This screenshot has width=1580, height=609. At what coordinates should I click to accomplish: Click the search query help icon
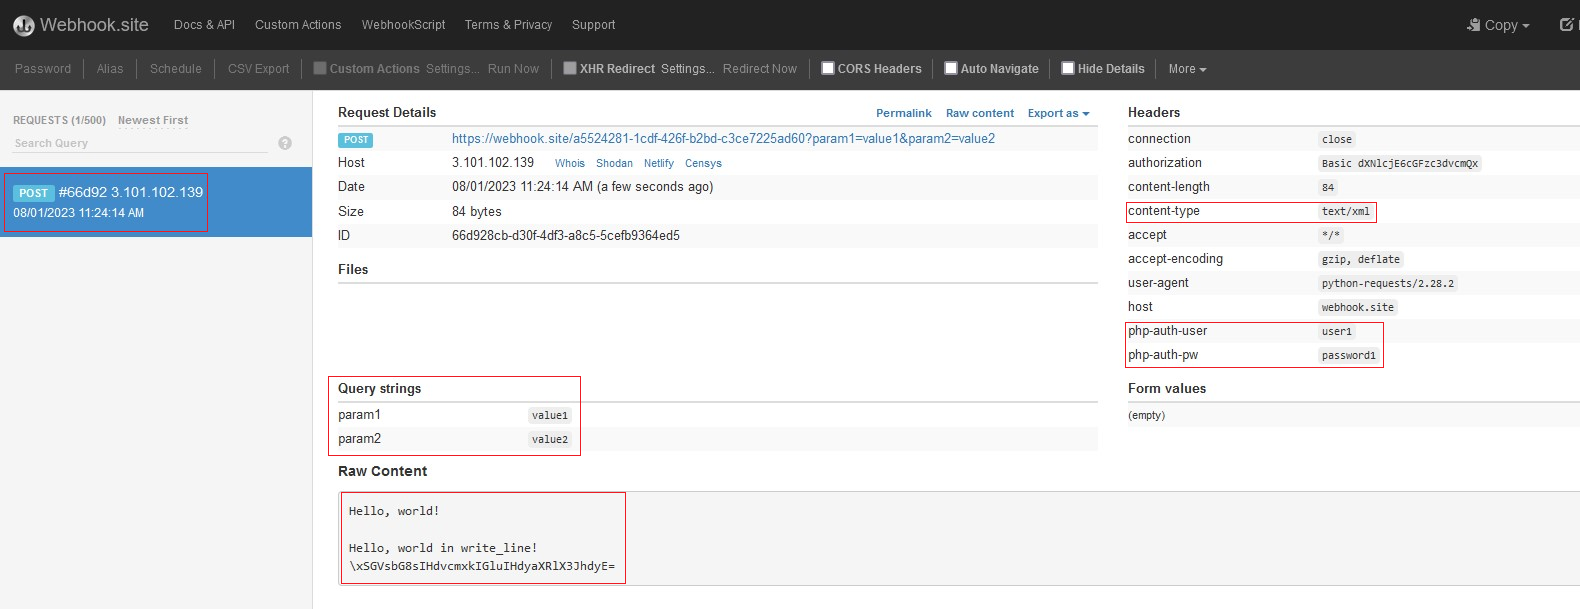pos(285,143)
